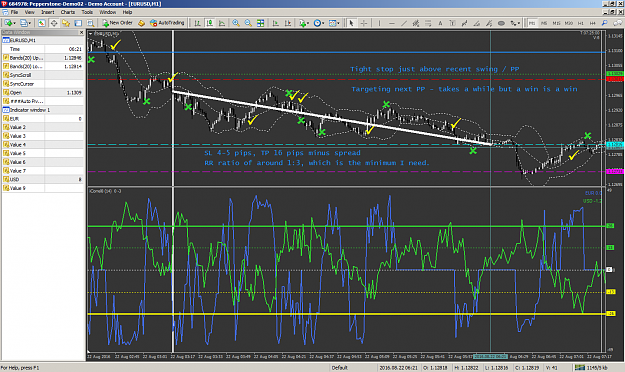Screen dimensions: 625x372
Task: Switch chart to M30 timeframe
Action: [x=569, y=23]
